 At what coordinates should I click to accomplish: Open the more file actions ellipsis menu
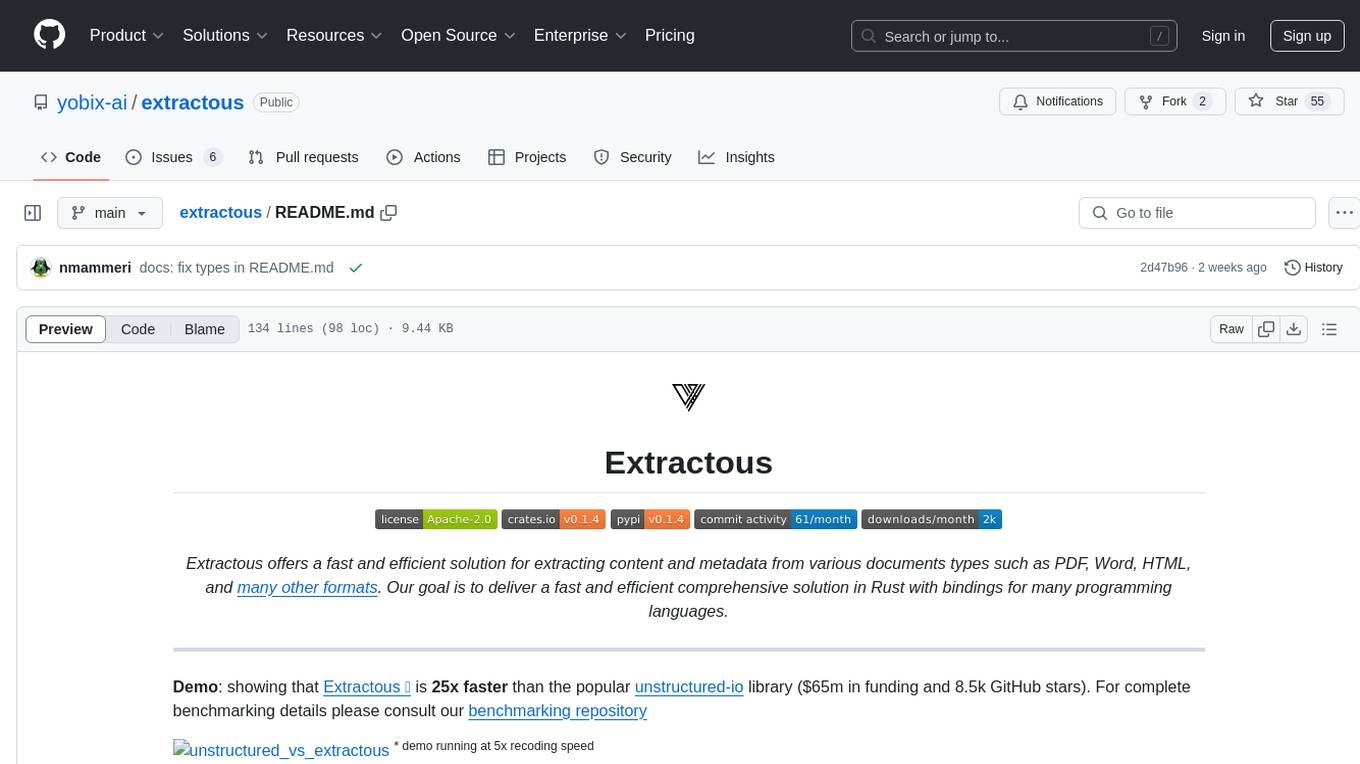pyautogui.click(x=1344, y=213)
